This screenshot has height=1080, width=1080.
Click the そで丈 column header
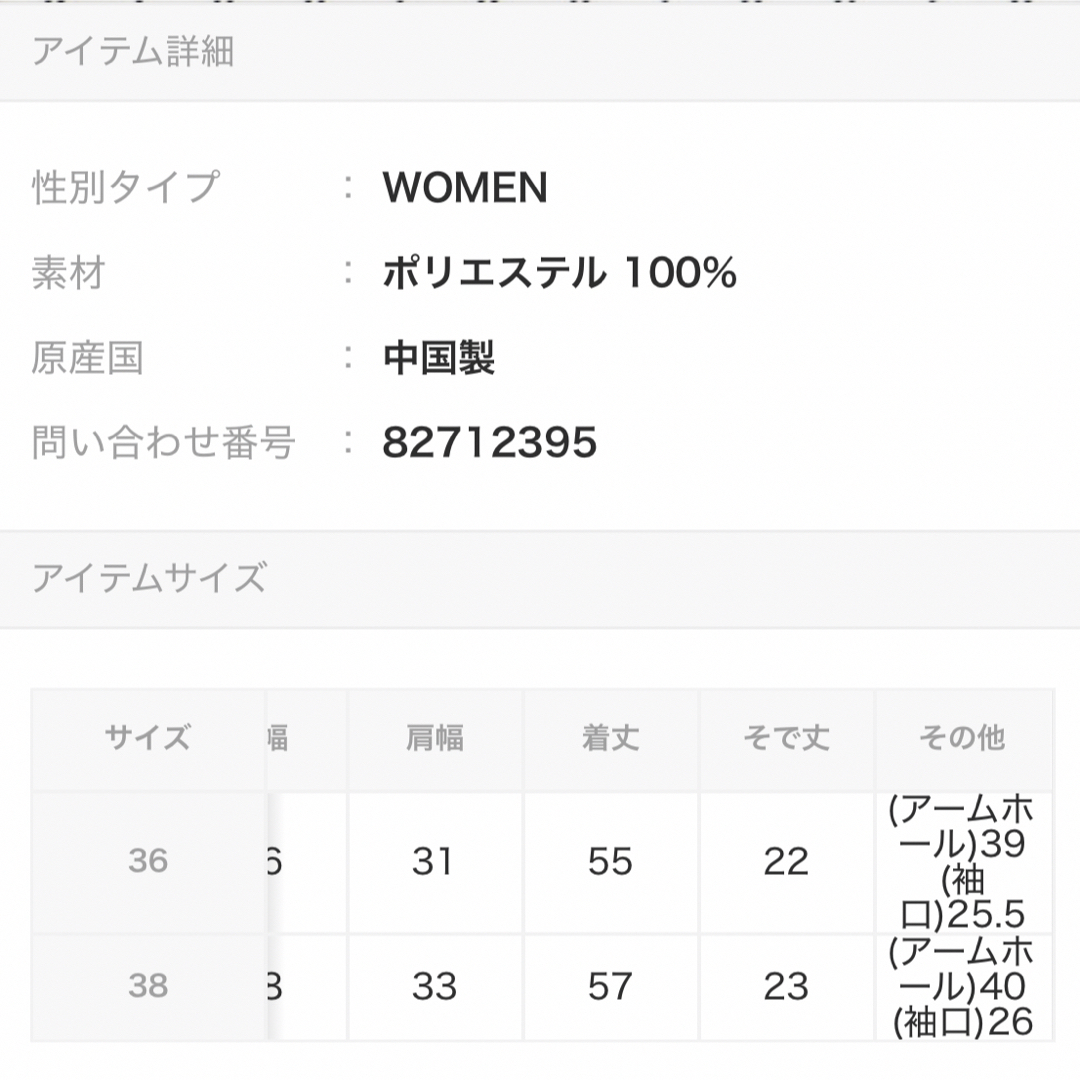click(x=787, y=738)
